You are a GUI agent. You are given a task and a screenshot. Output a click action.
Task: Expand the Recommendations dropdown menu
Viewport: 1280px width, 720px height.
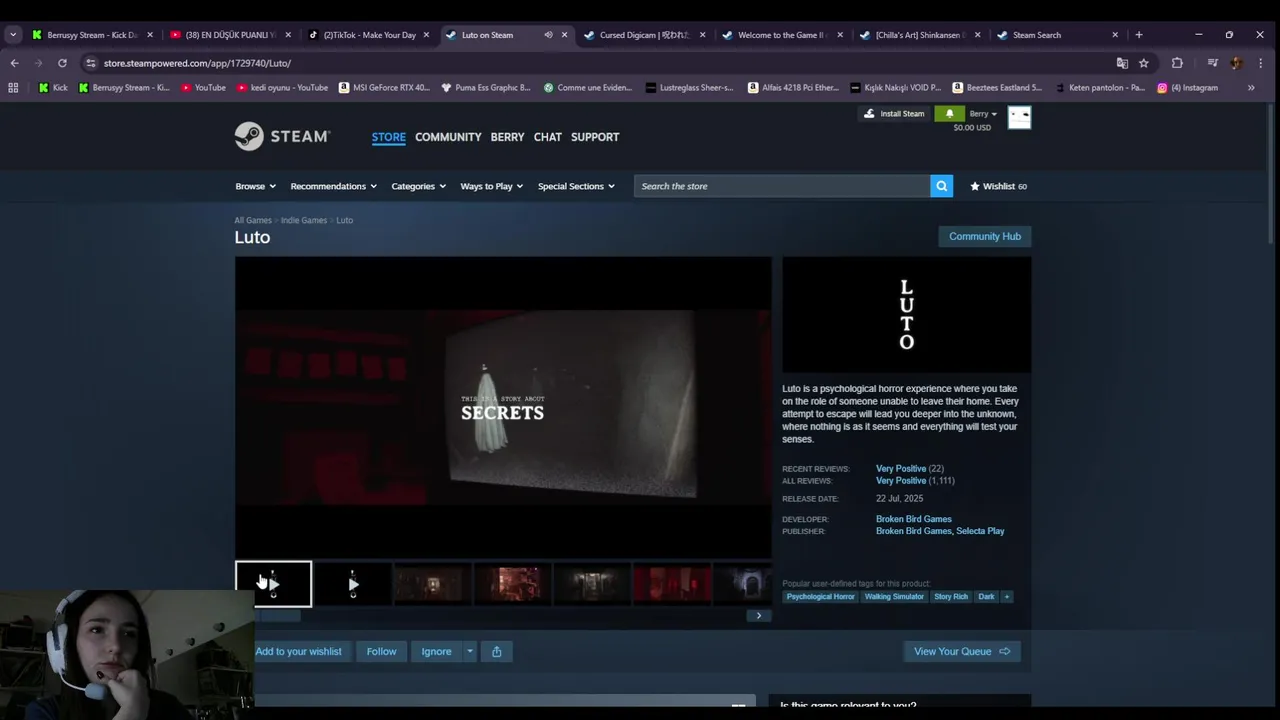click(x=333, y=186)
